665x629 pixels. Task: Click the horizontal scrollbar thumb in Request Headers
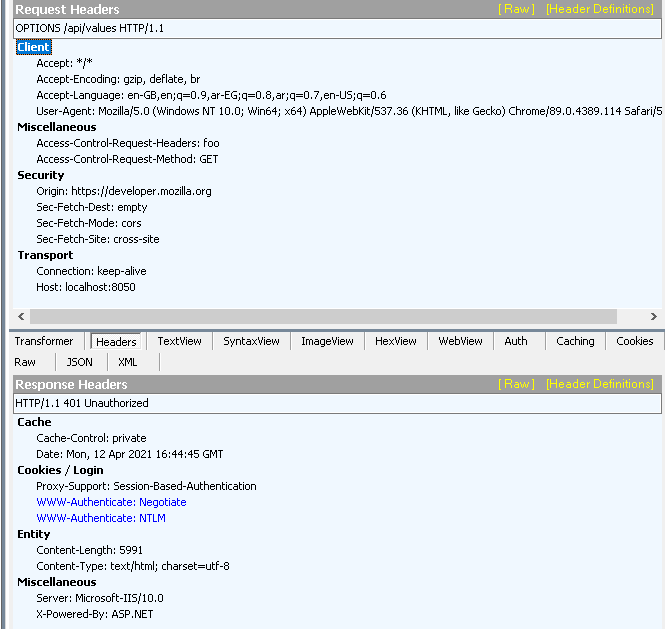tap(323, 316)
